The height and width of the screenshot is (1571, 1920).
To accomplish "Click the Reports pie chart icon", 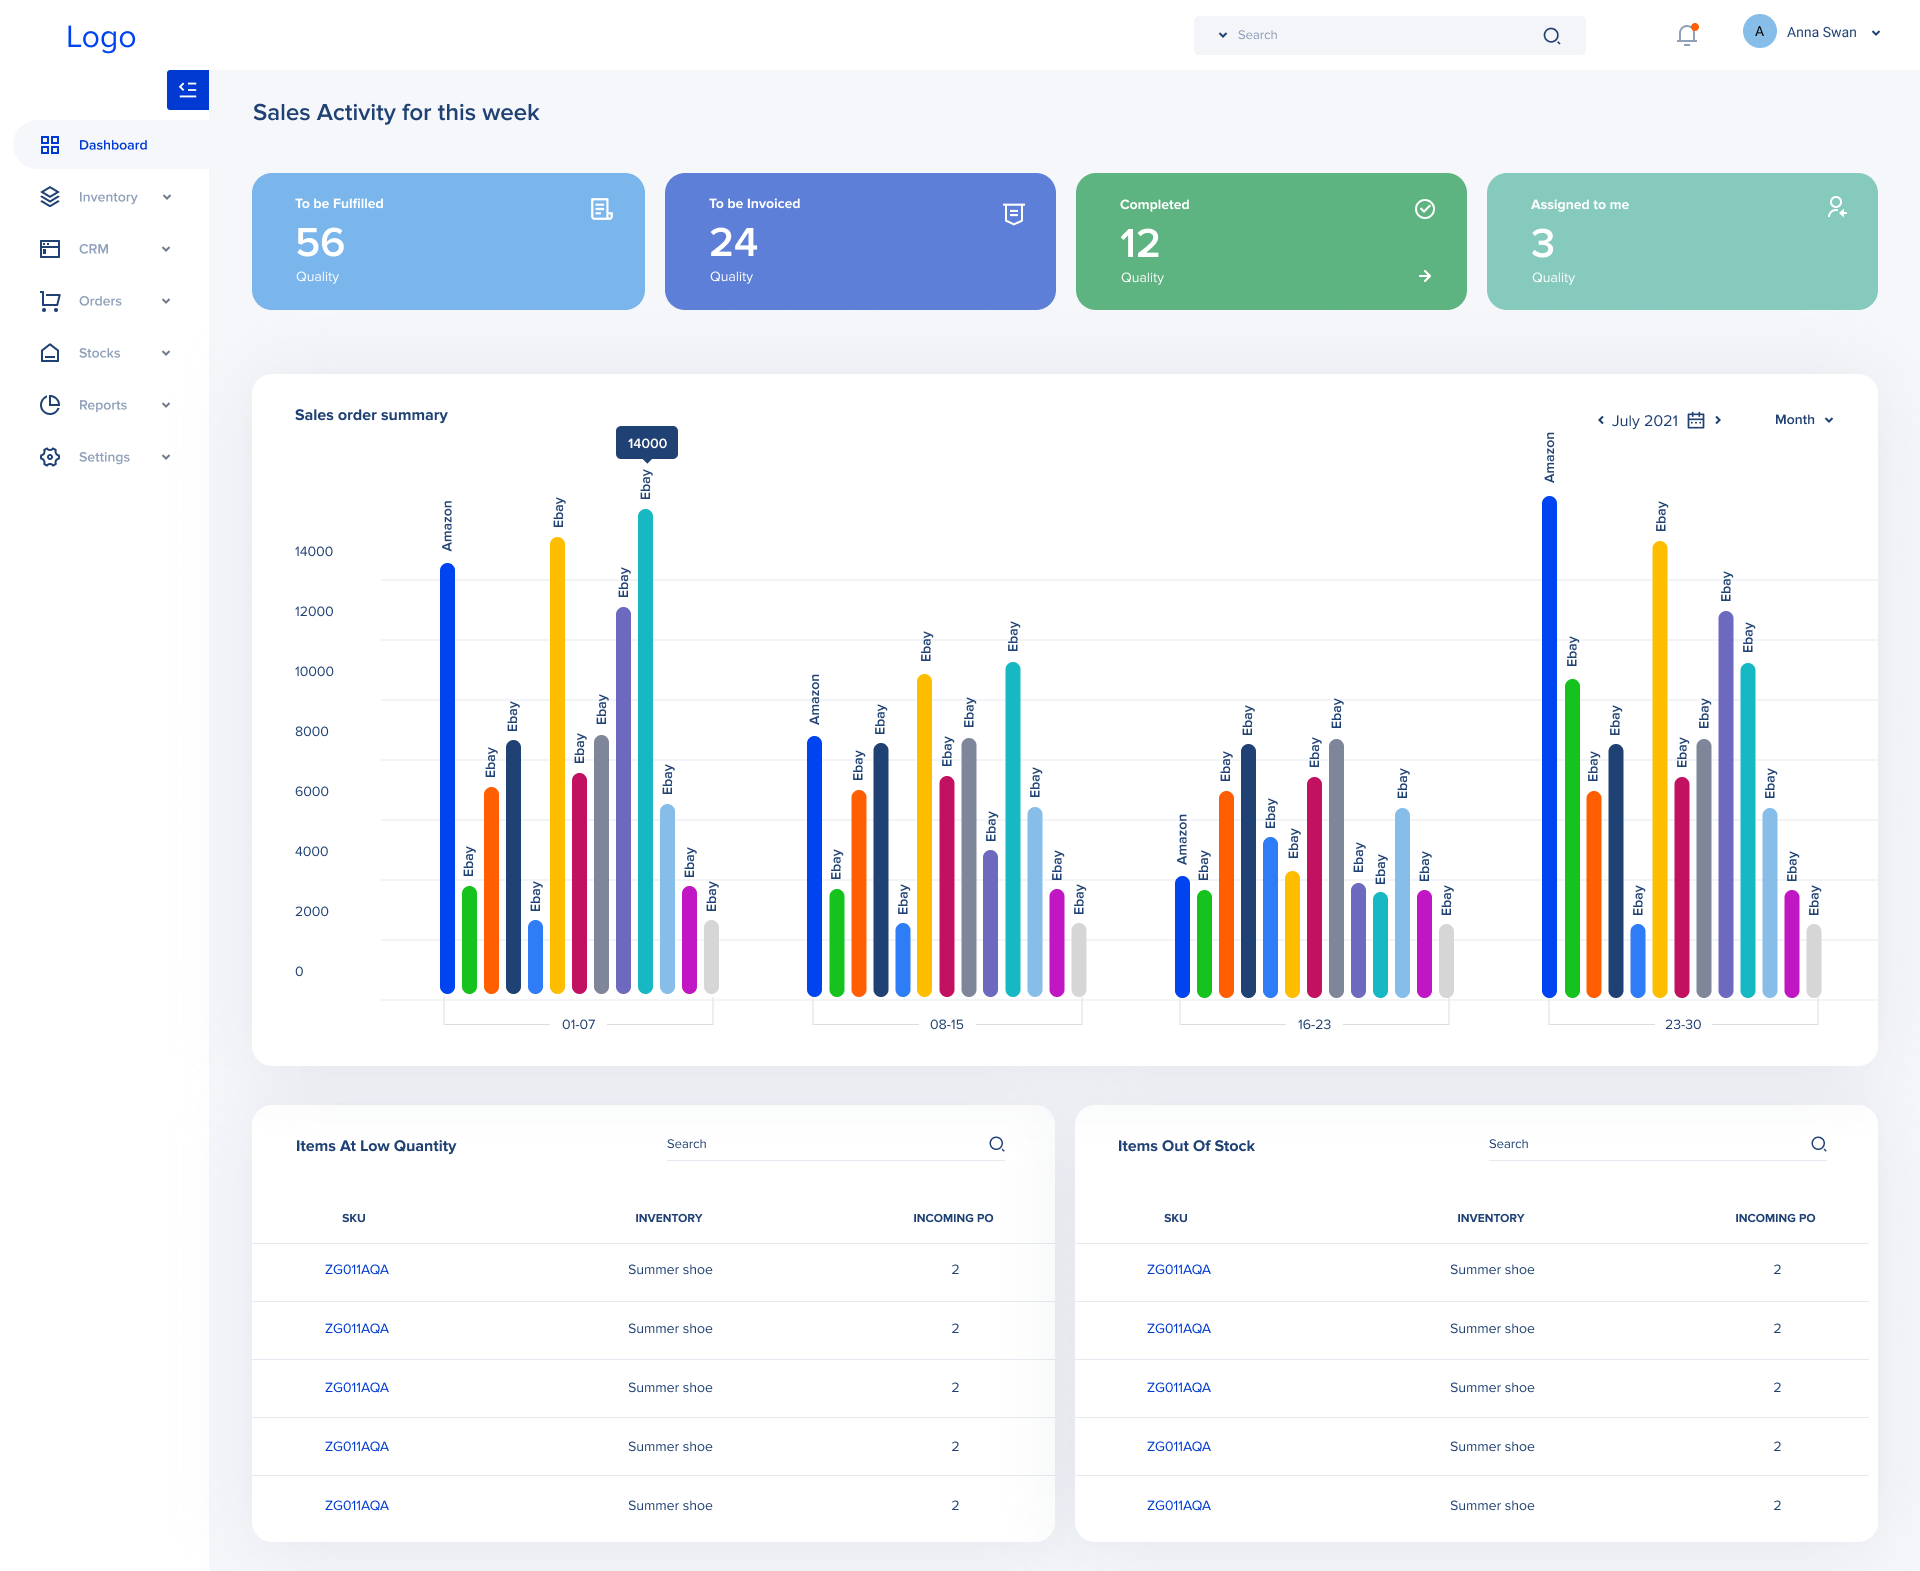I will (x=50, y=405).
